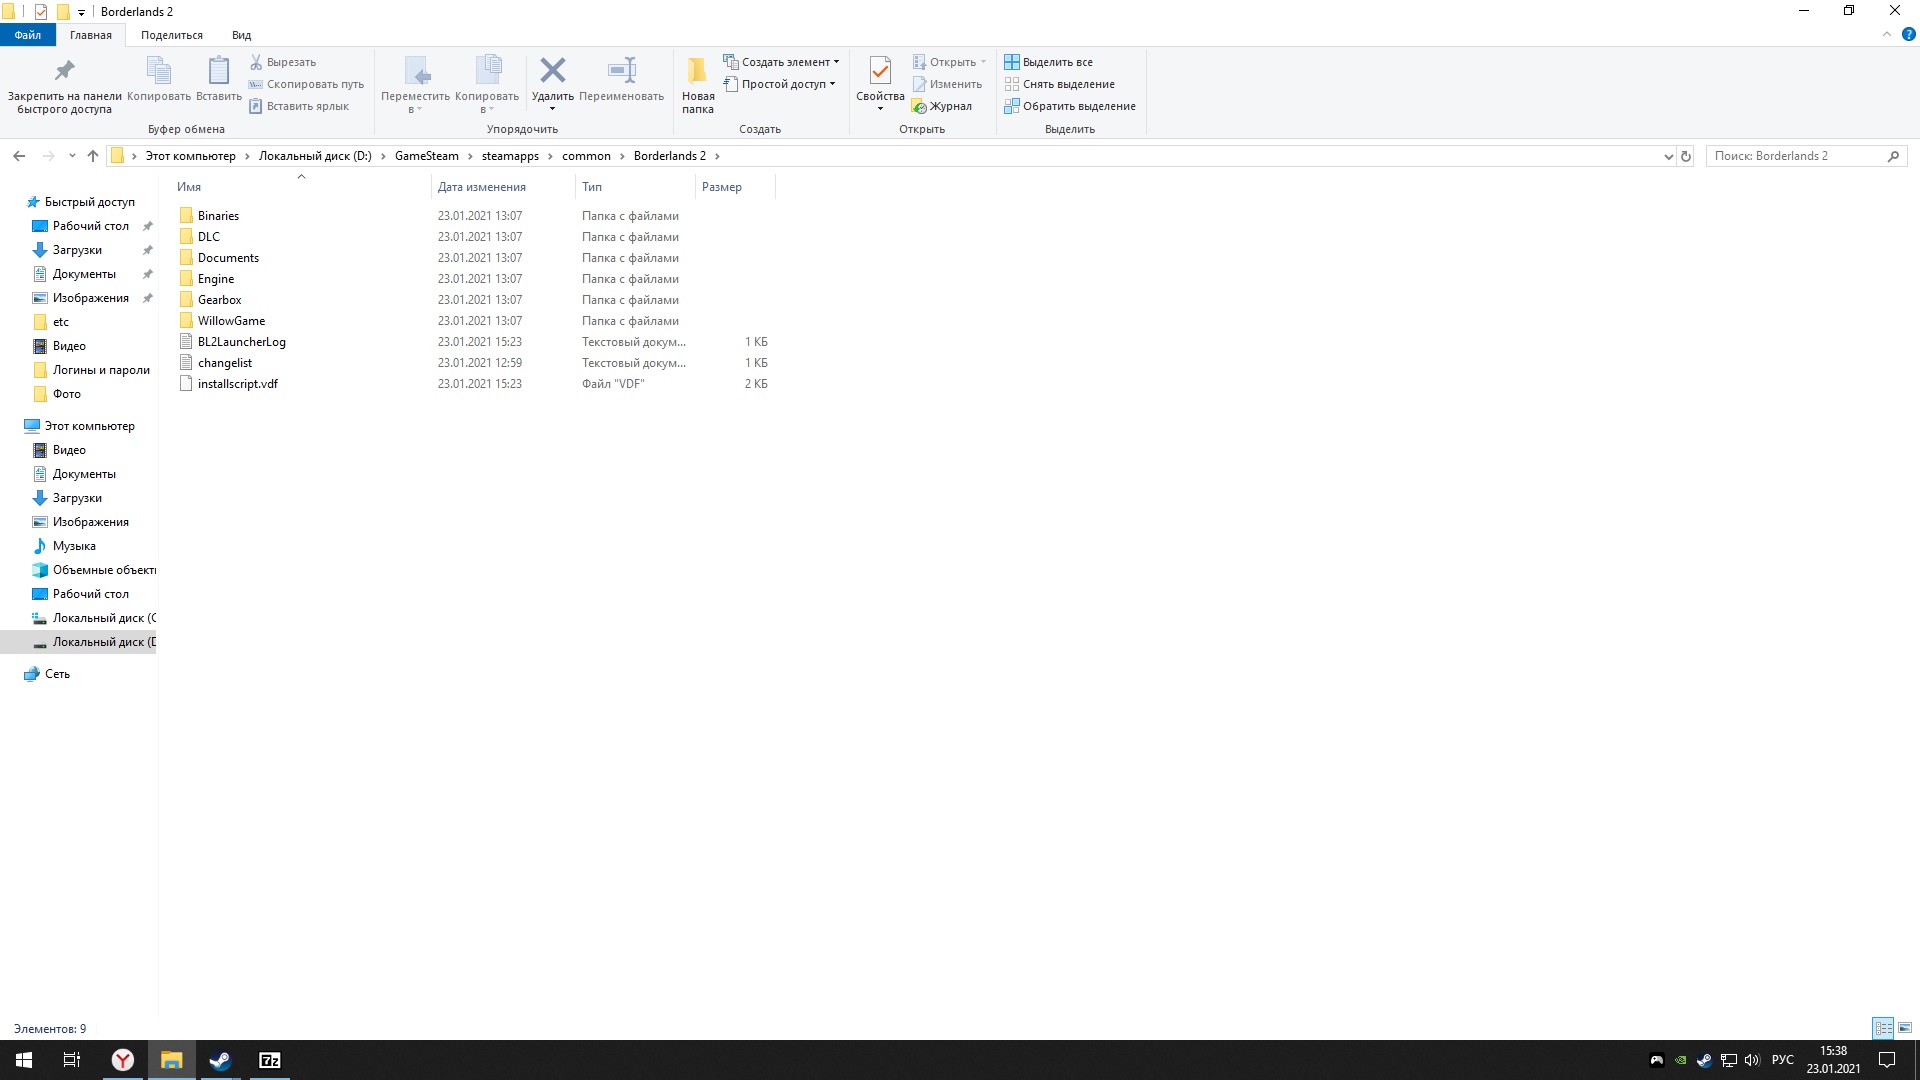Image resolution: width=1920 pixels, height=1080 pixels.
Task: Sort by Name (Имя) column
Action: click(302, 187)
